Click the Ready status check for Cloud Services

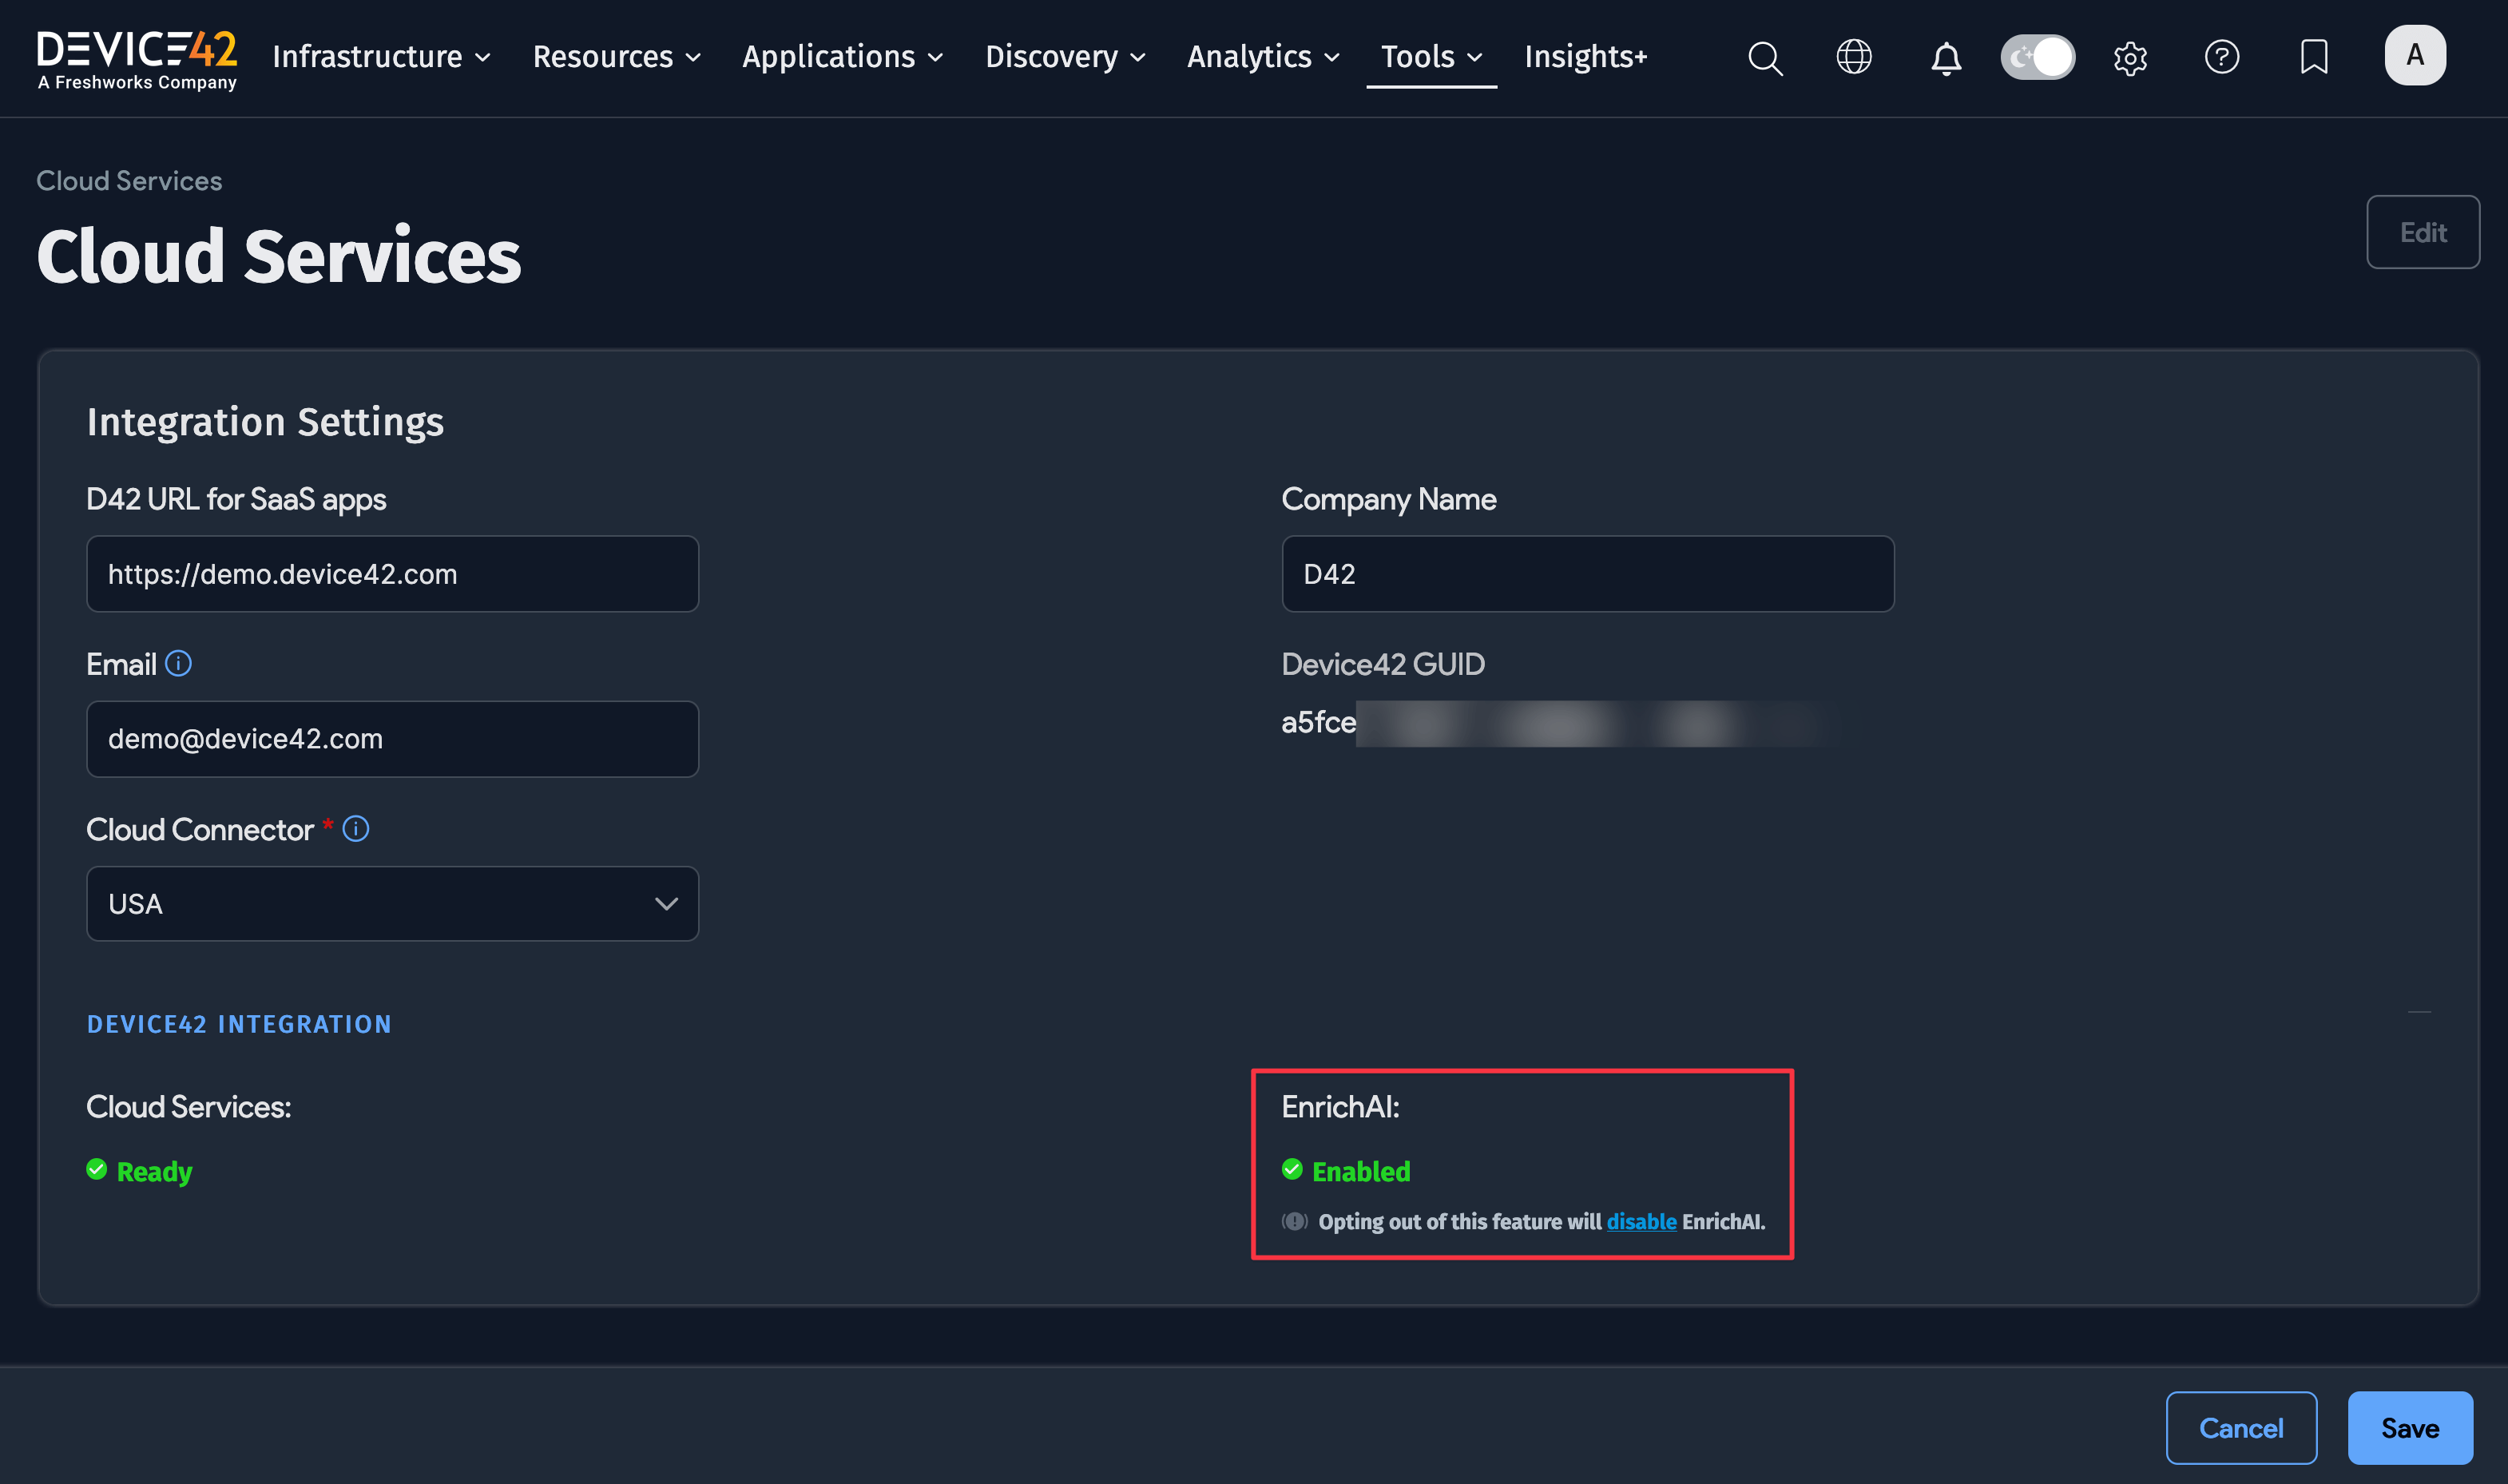click(140, 1170)
